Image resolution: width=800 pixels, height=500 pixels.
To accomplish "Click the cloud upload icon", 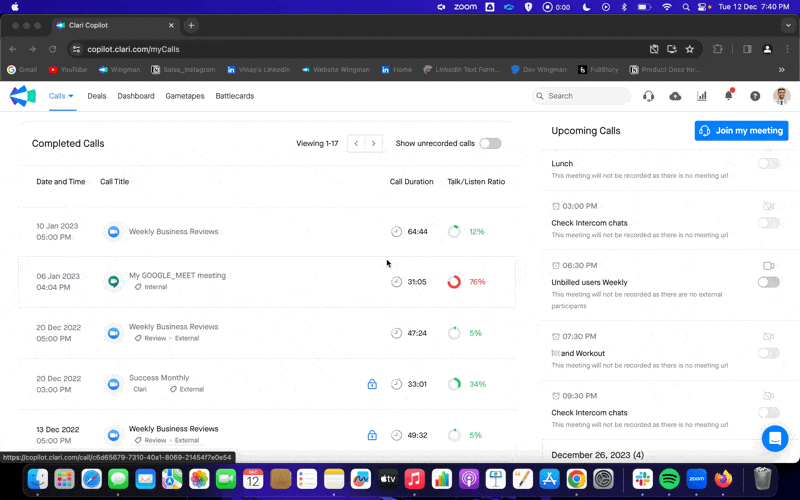I will (675, 96).
